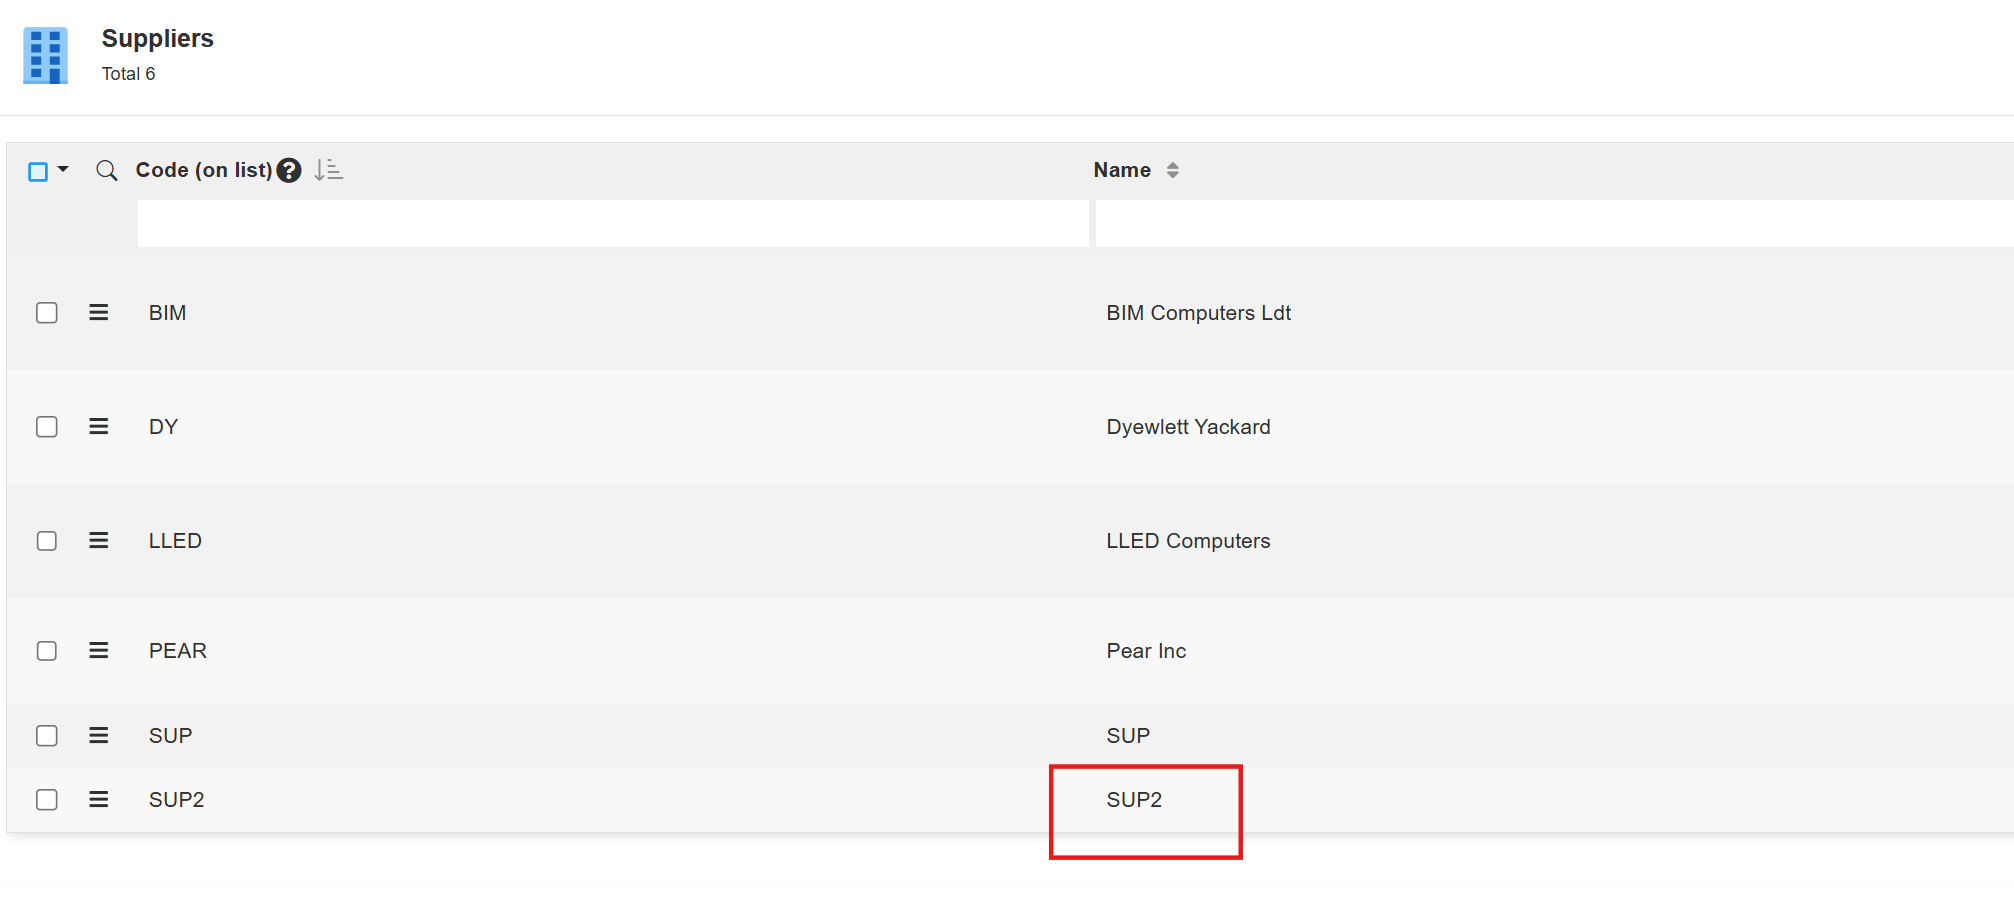The width and height of the screenshot is (2014, 910).
Task: Open help for Code (on list) column
Action: click(289, 171)
